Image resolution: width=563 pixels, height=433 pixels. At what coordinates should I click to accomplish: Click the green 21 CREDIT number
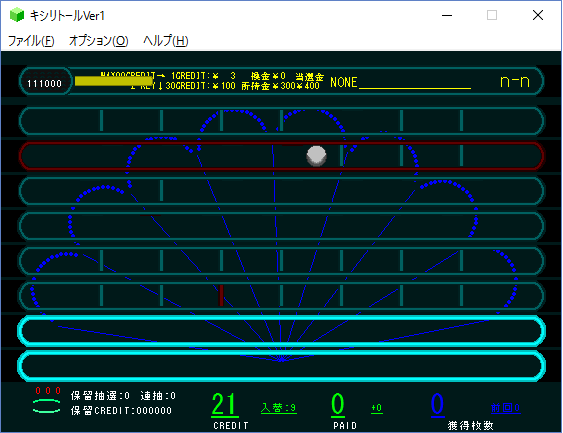click(224, 405)
